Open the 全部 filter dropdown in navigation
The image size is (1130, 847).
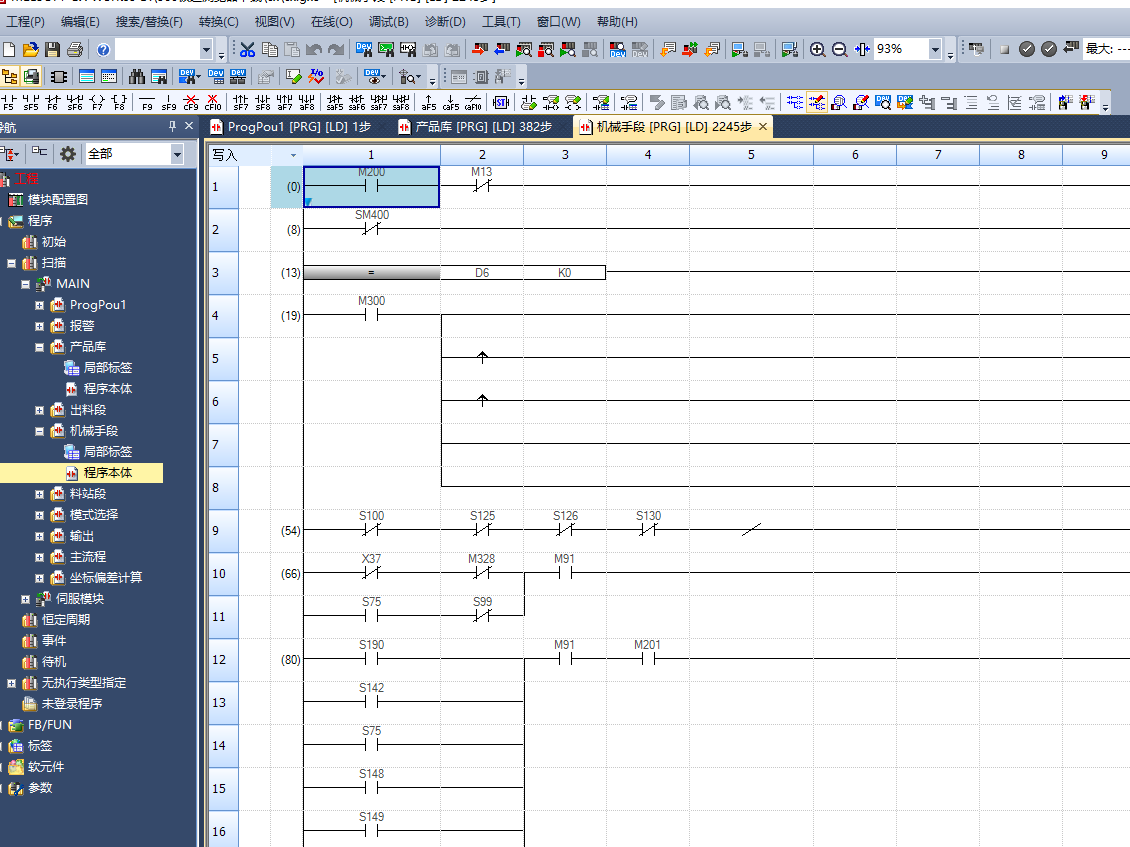pos(177,154)
